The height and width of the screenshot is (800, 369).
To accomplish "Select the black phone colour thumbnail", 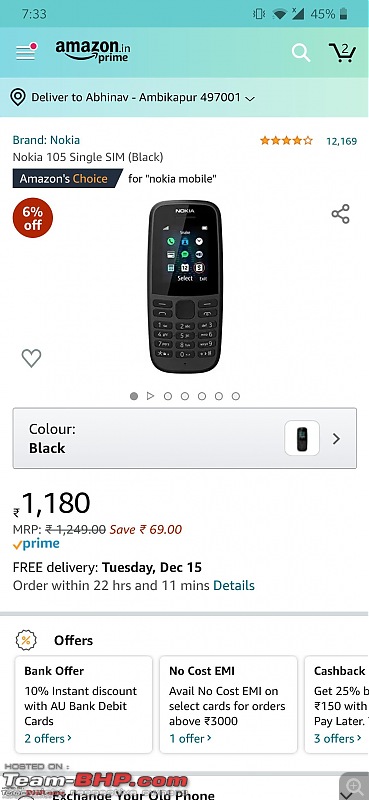I will [302, 438].
